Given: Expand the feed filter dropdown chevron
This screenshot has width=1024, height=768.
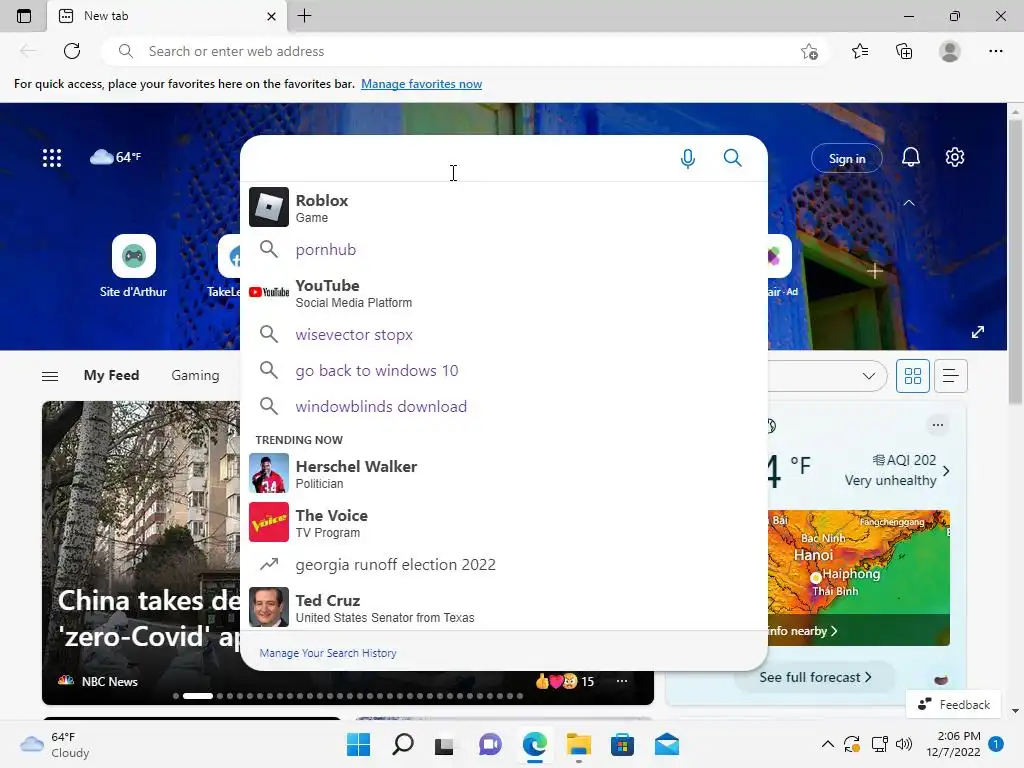Looking at the screenshot, I should point(869,376).
